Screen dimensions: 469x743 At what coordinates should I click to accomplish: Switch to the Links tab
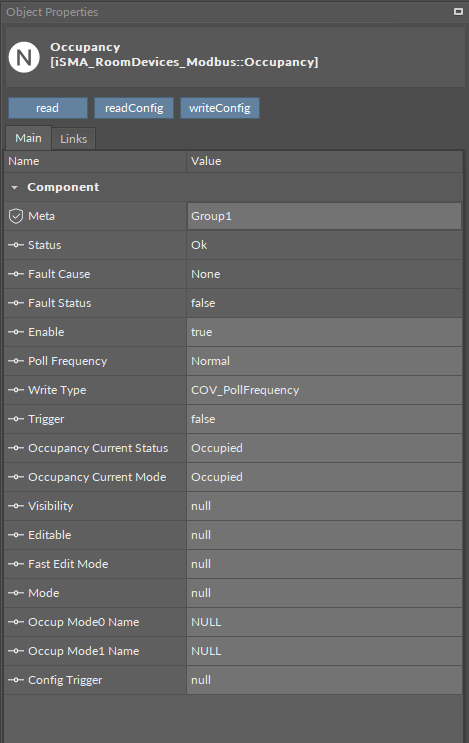73,139
